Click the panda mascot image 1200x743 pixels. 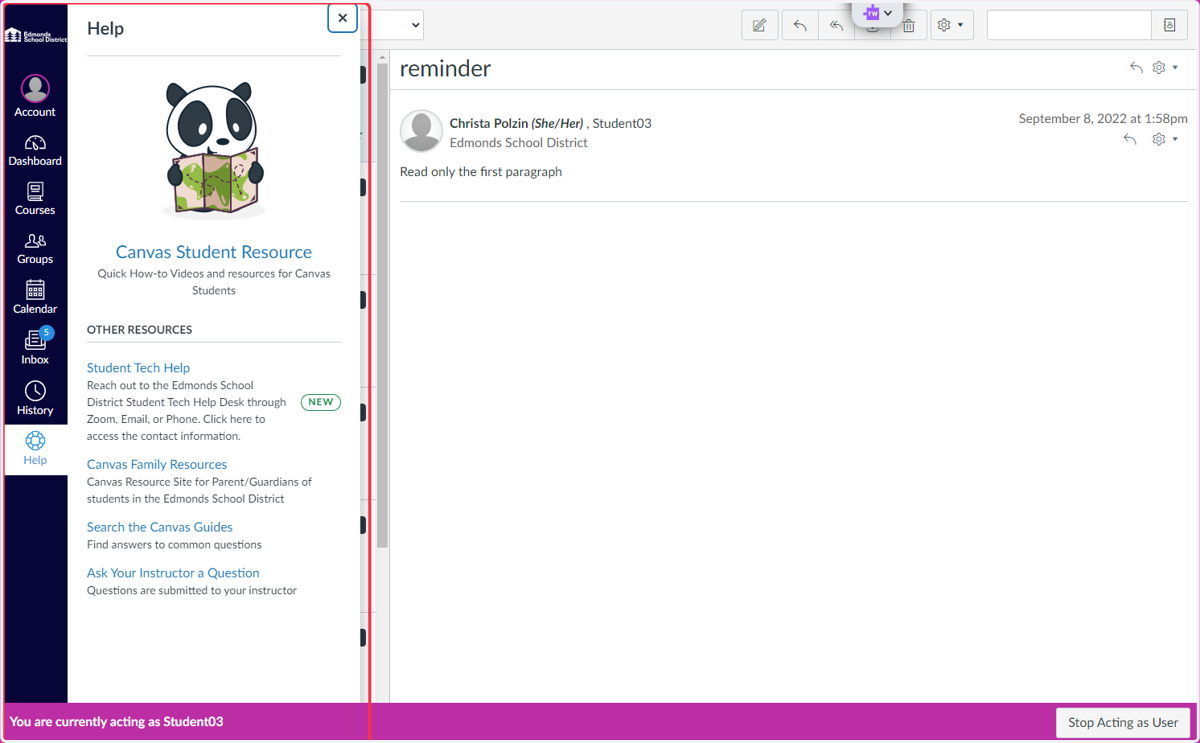coord(214,150)
